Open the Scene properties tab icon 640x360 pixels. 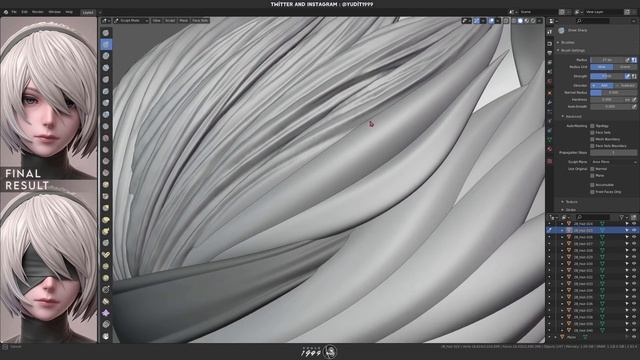coord(550,72)
